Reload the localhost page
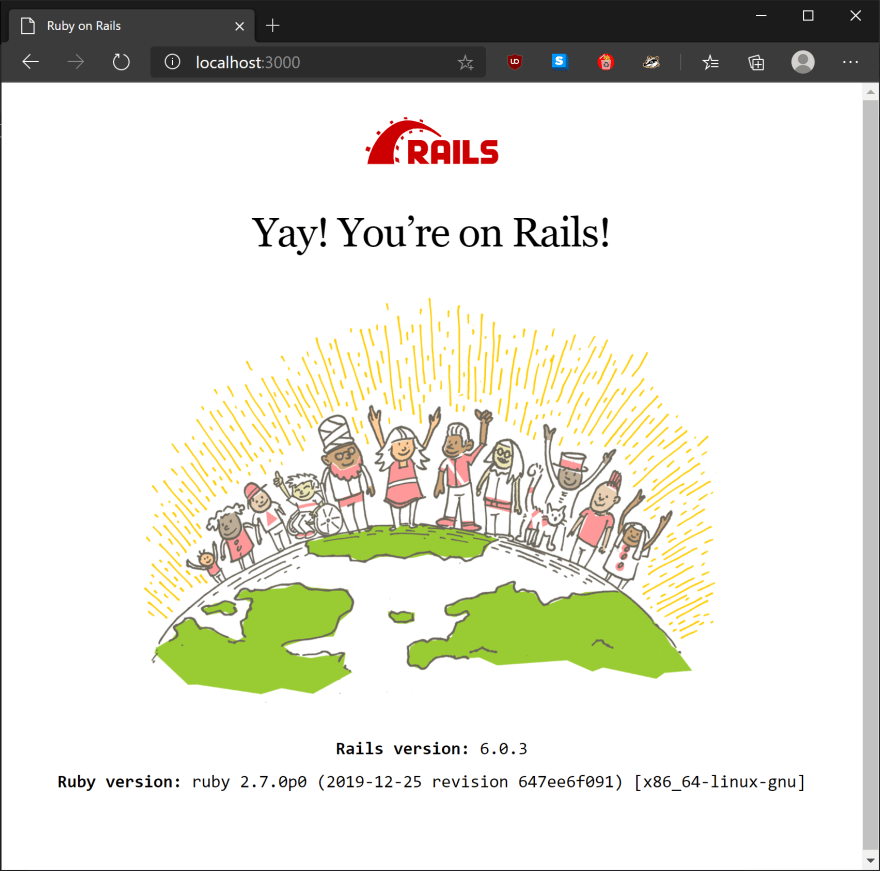 121,62
